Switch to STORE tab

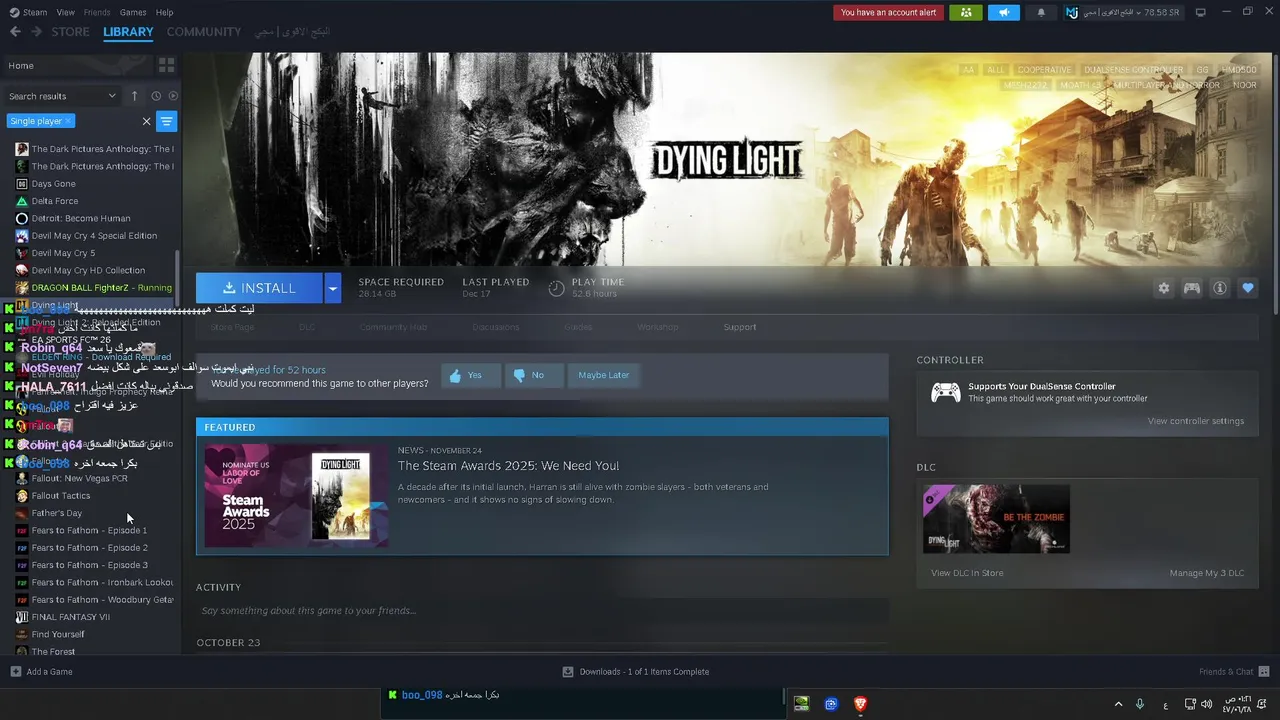click(71, 32)
